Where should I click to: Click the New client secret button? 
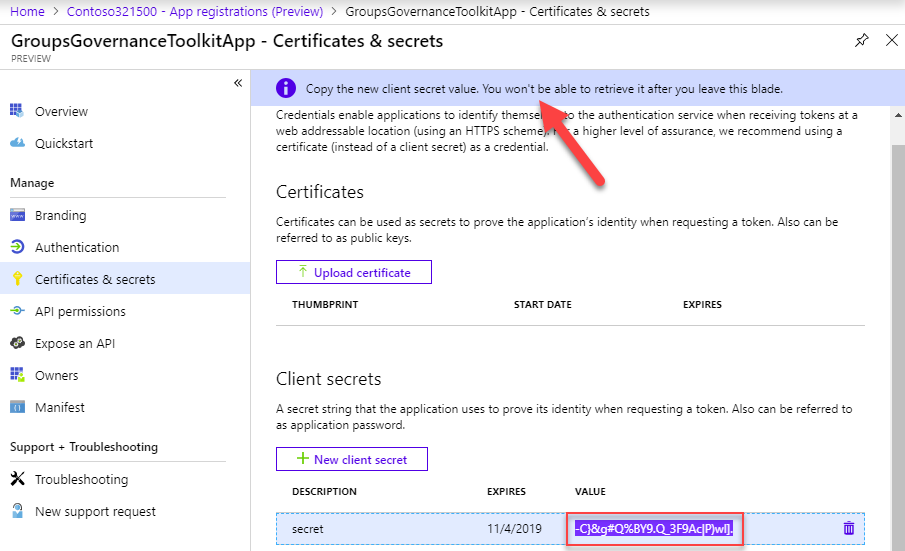pyautogui.click(x=351, y=459)
